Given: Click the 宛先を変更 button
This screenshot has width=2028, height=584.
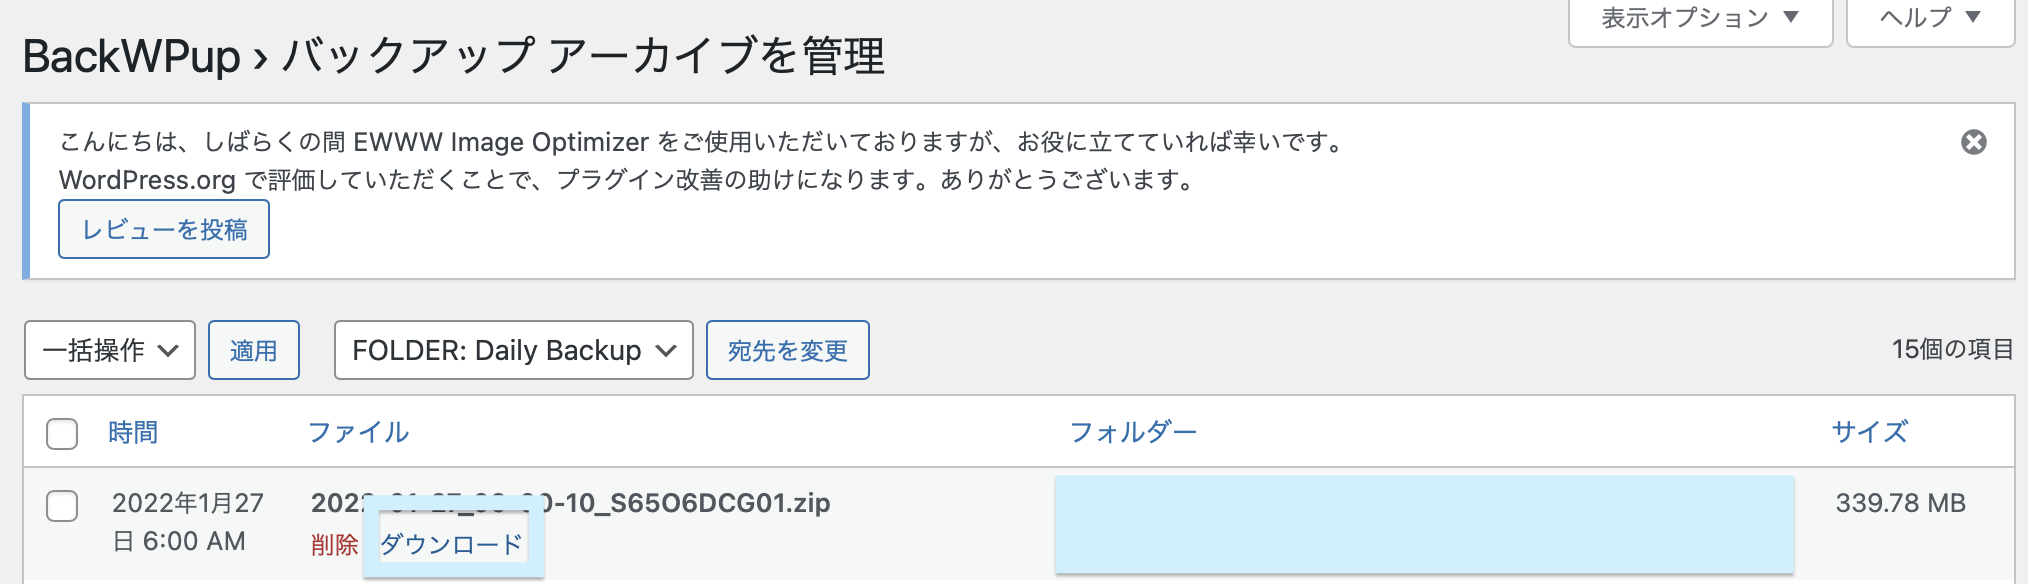Looking at the screenshot, I should (788, 350).
